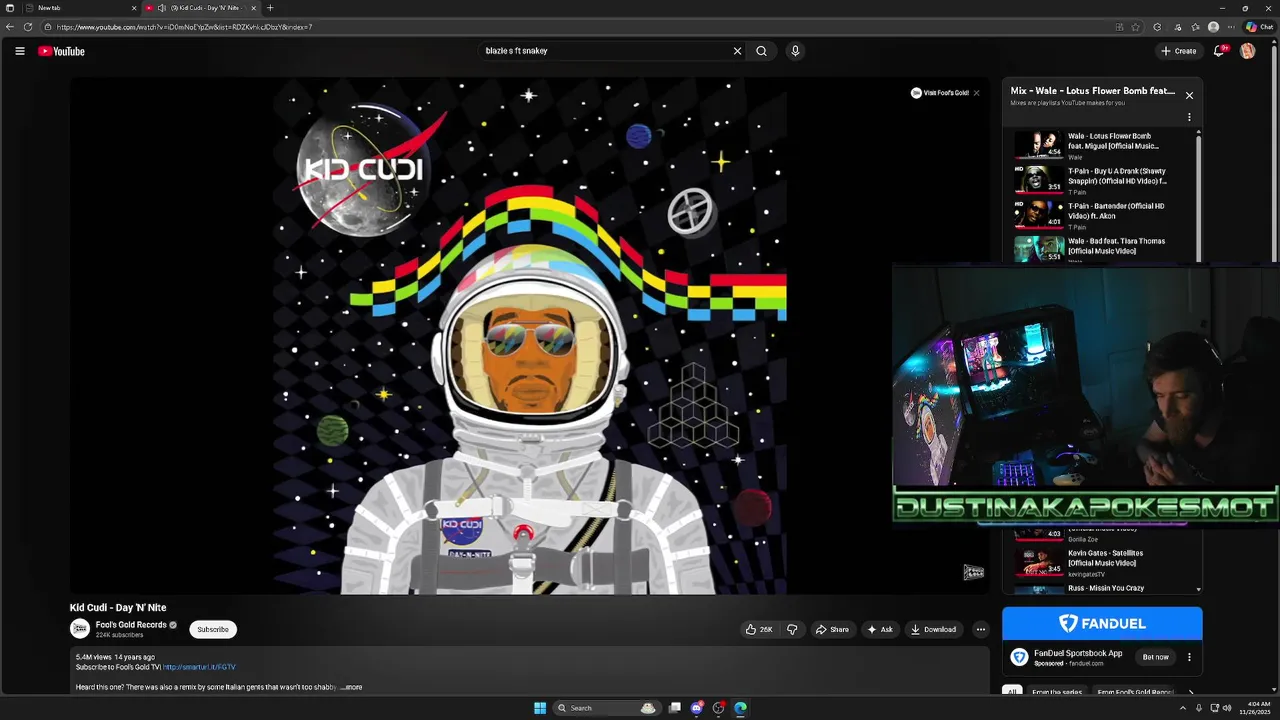Open Discord from the taskbar
This screenshot has width=1280, height=720.
tap(697, 708)
